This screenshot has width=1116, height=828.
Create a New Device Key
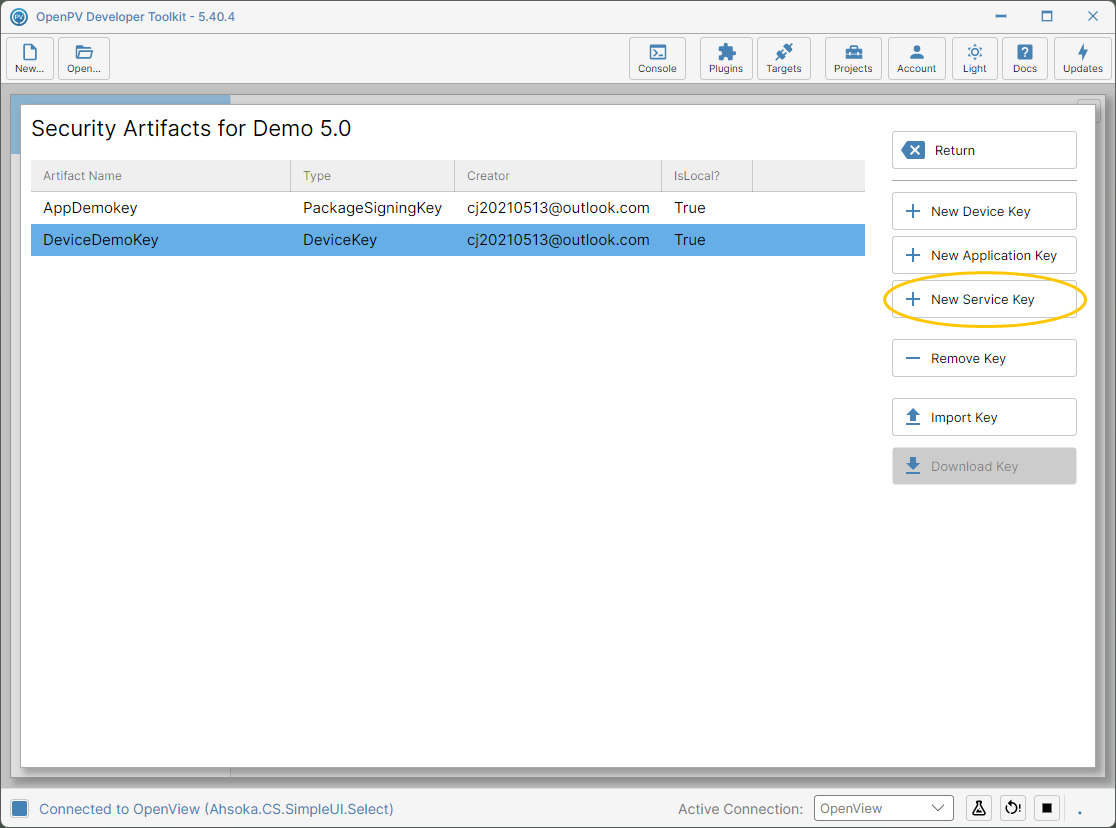(984, 211)
